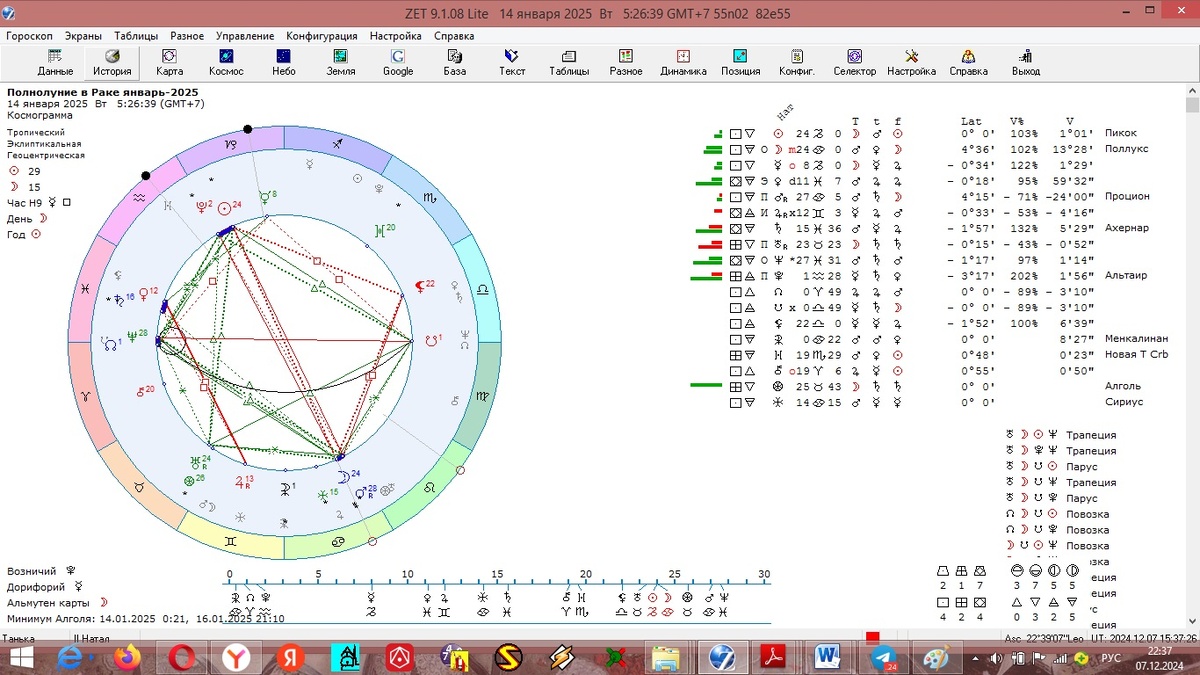Viewport: 1200px width, 675px height.
Task: Click the Альмутен карты label
Action: pyautogui.click(x=49, y=603)
